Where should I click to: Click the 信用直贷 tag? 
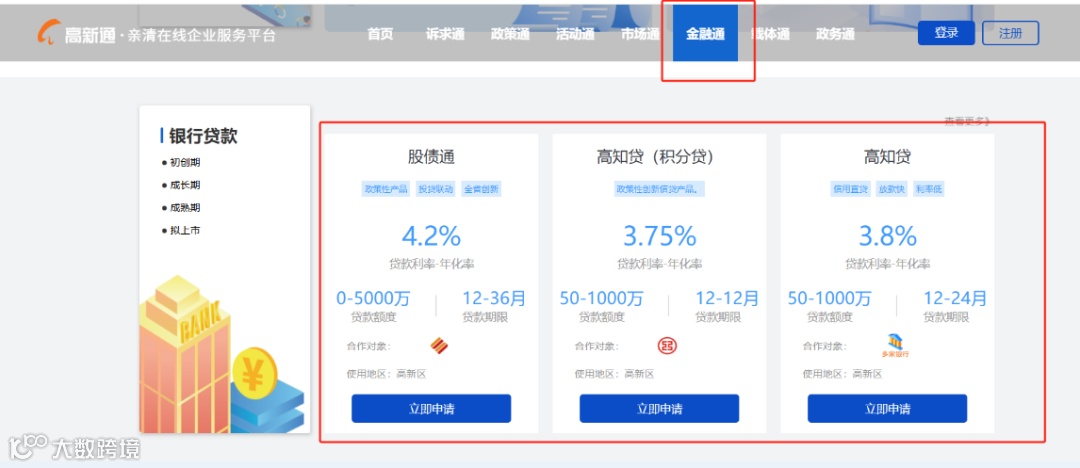click(x=849, y=189)
